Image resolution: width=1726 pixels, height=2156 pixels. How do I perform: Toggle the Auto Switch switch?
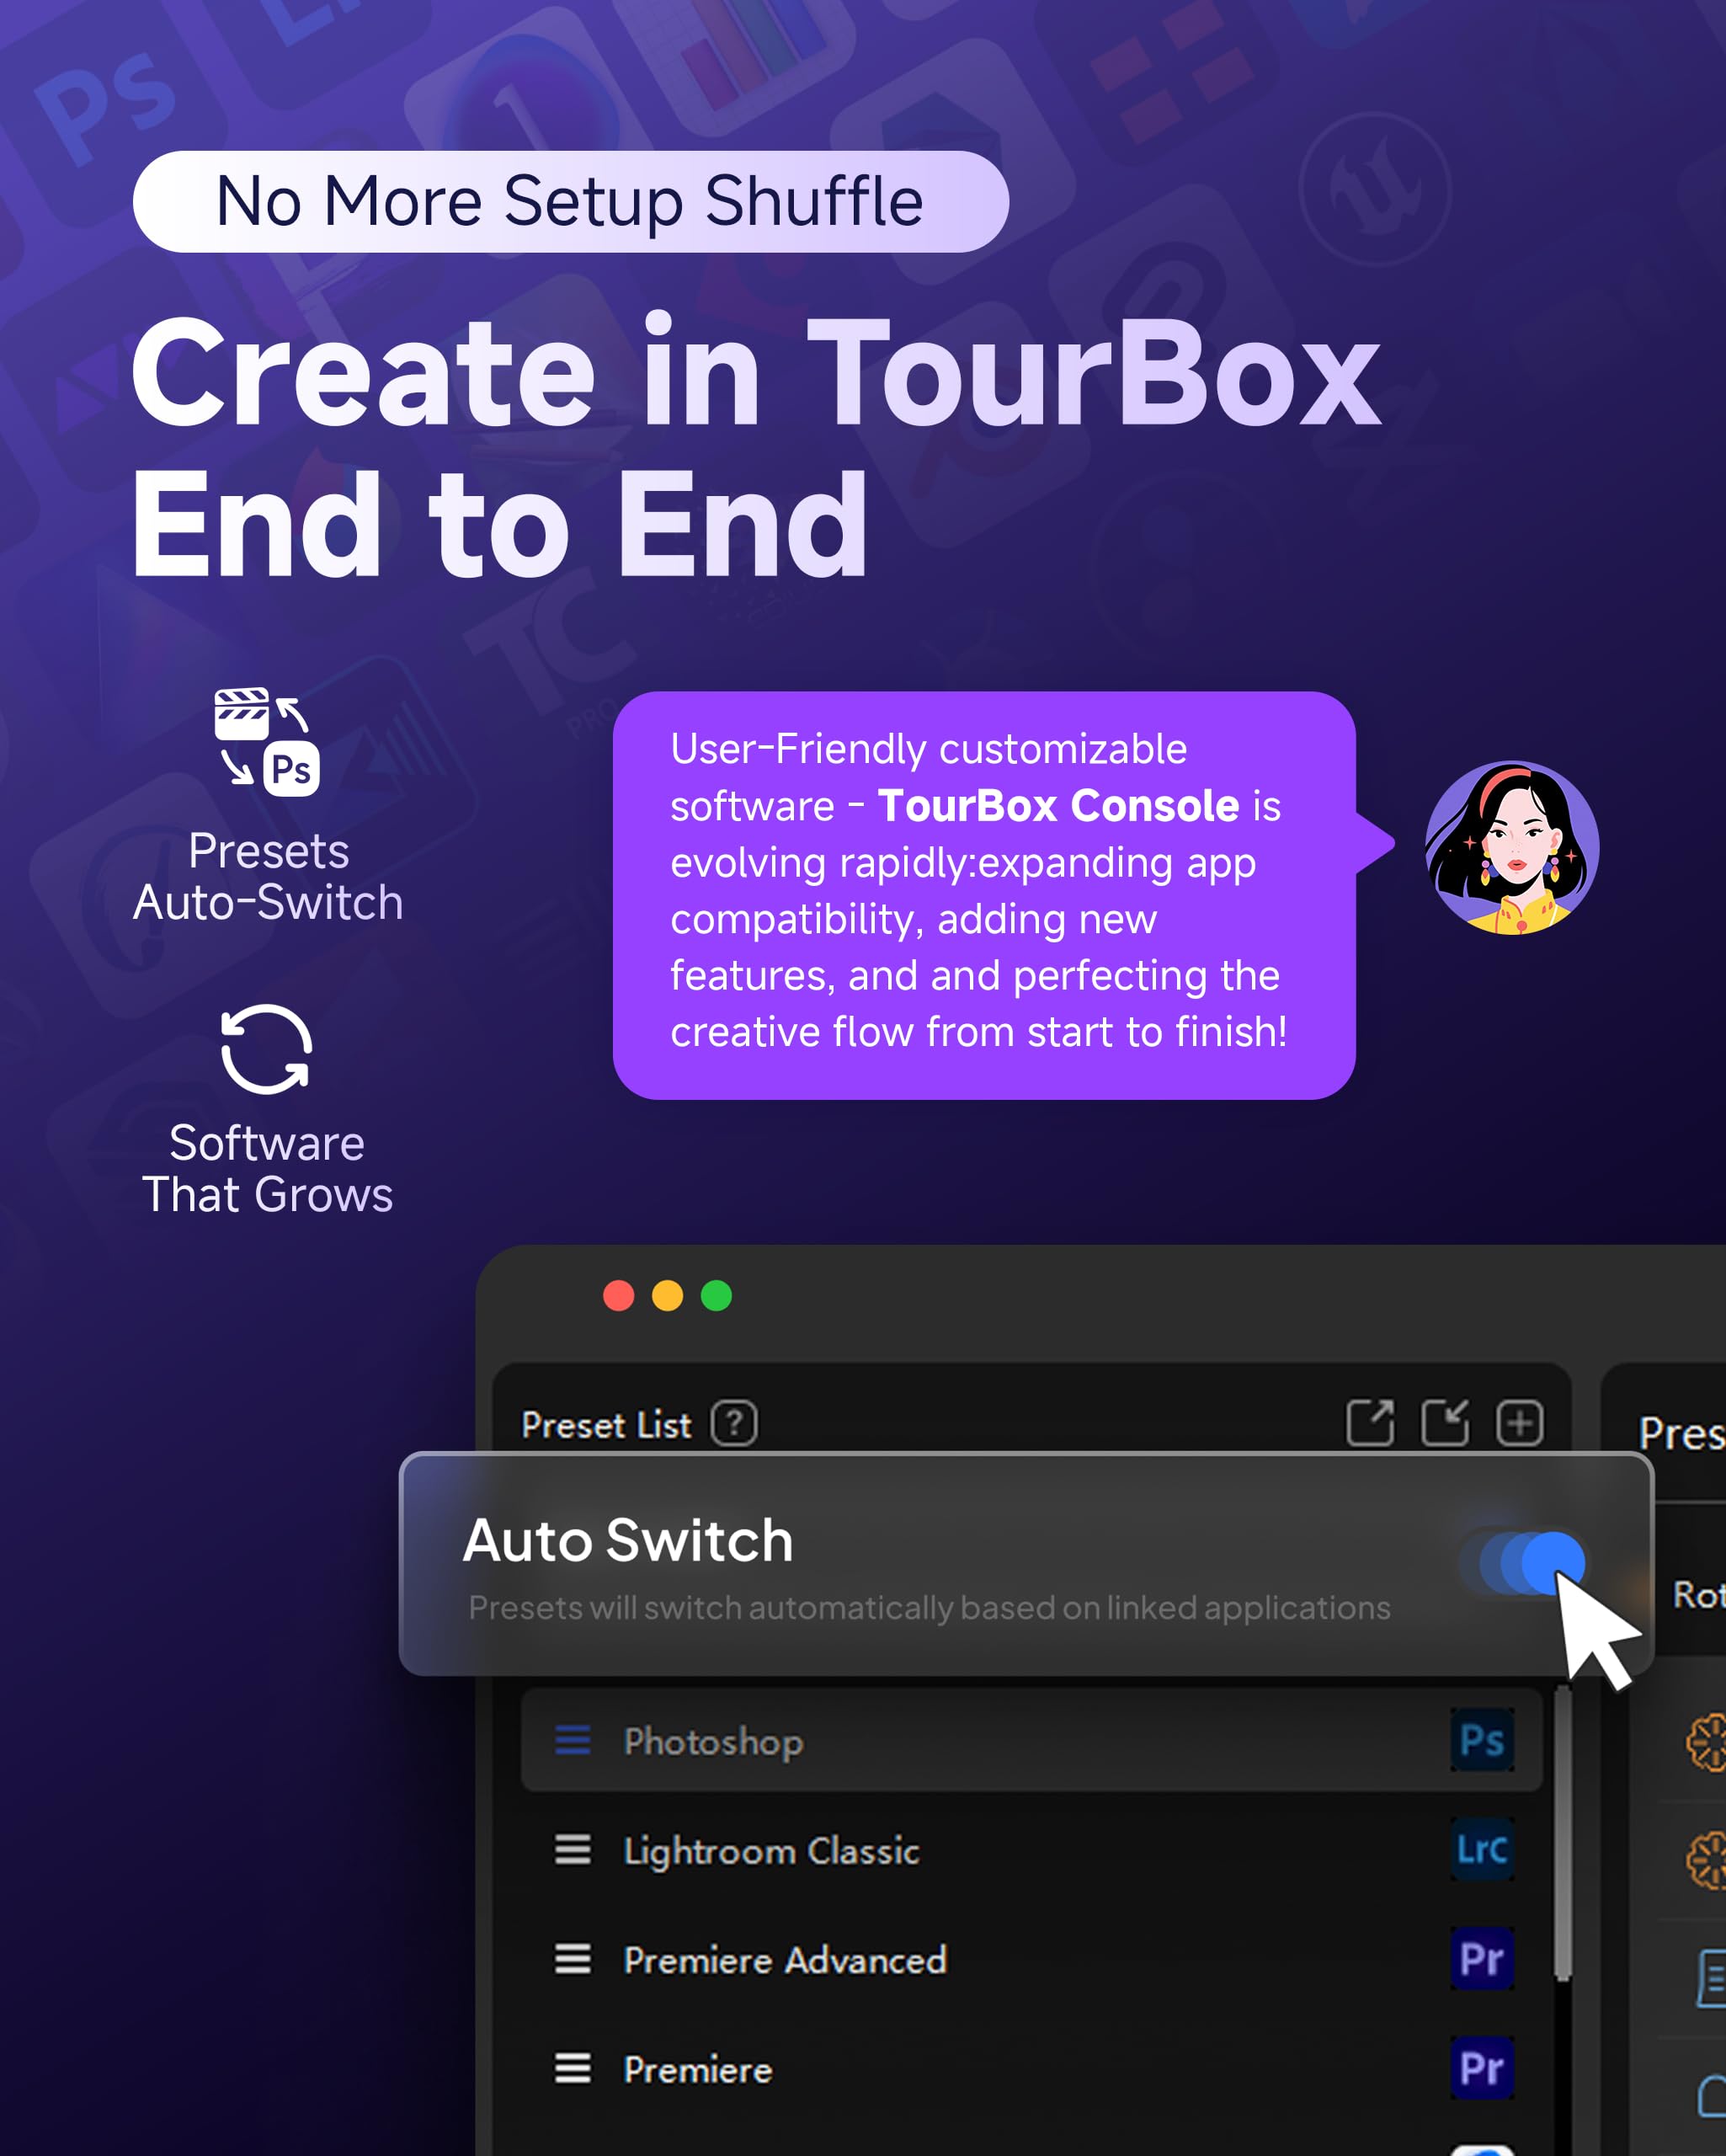[x=1523, y=1562]
